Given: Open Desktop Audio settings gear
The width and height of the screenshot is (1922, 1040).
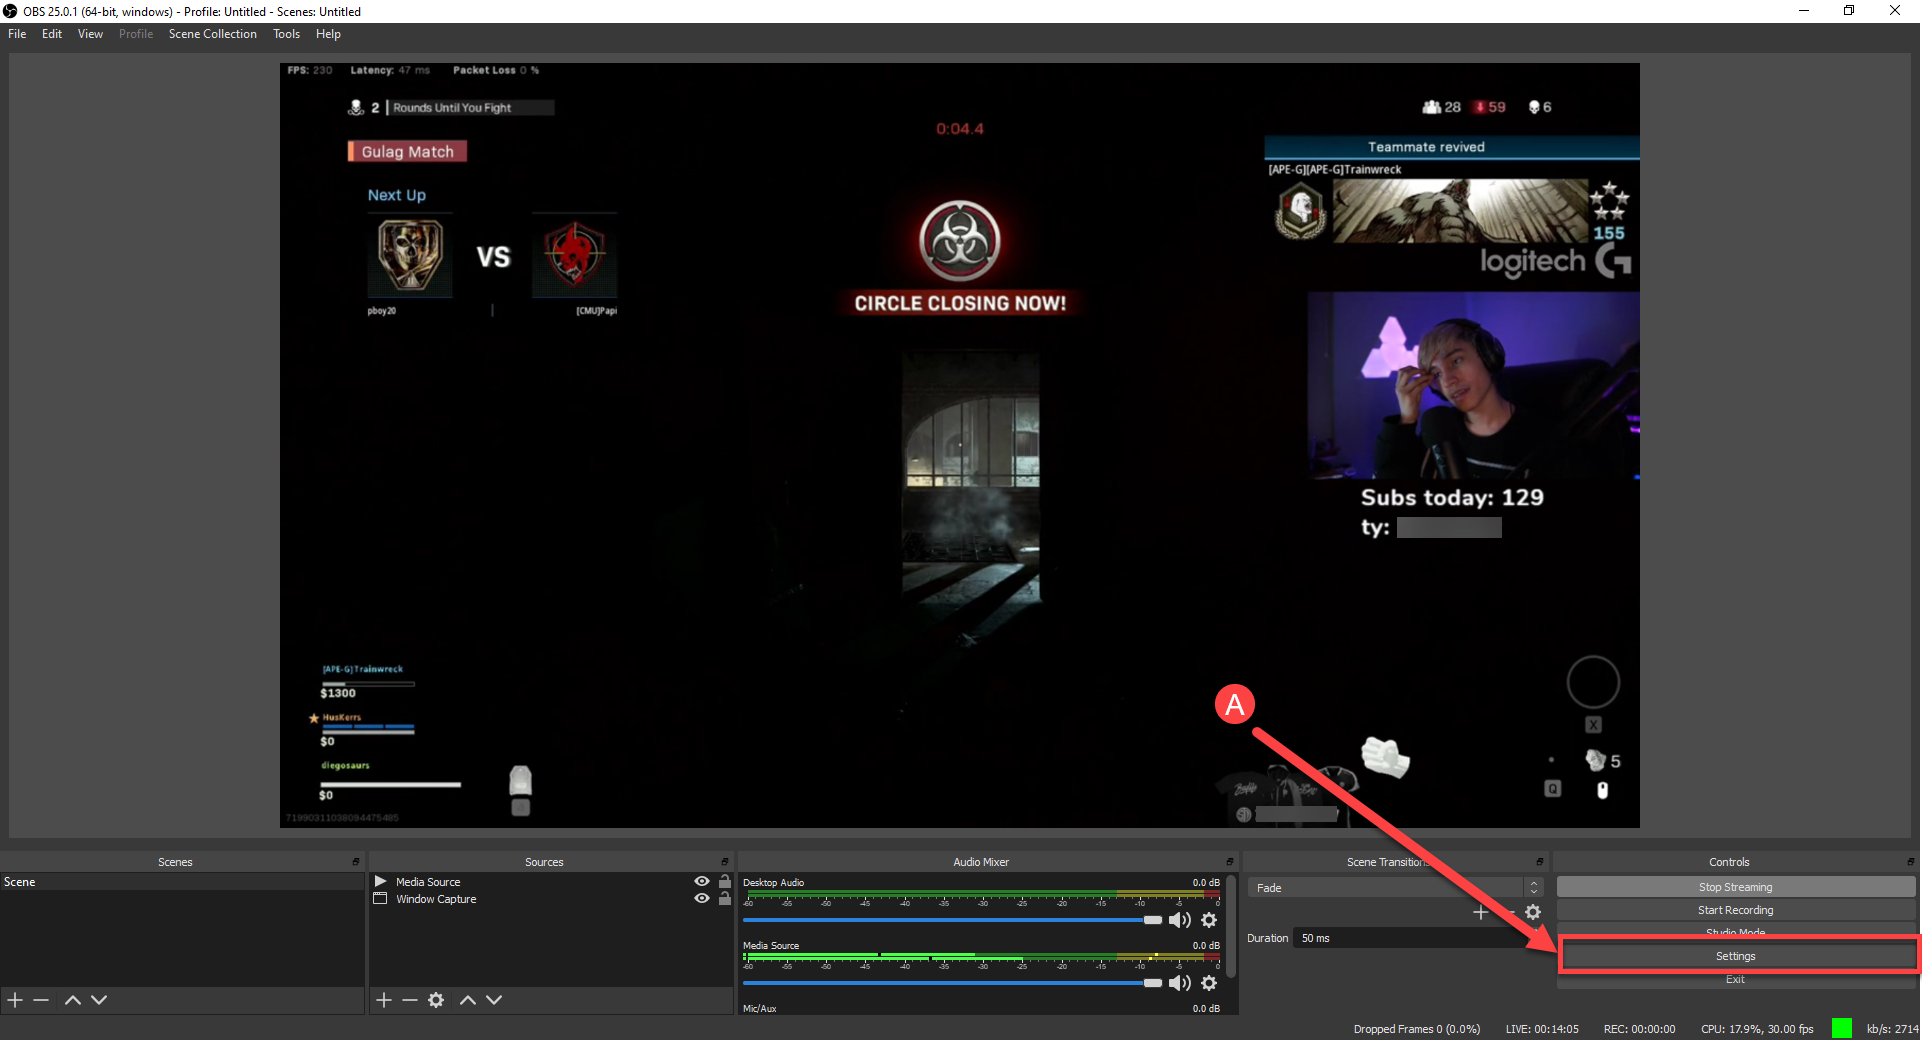Looking at the screenshot, I should coord(1209,920).
